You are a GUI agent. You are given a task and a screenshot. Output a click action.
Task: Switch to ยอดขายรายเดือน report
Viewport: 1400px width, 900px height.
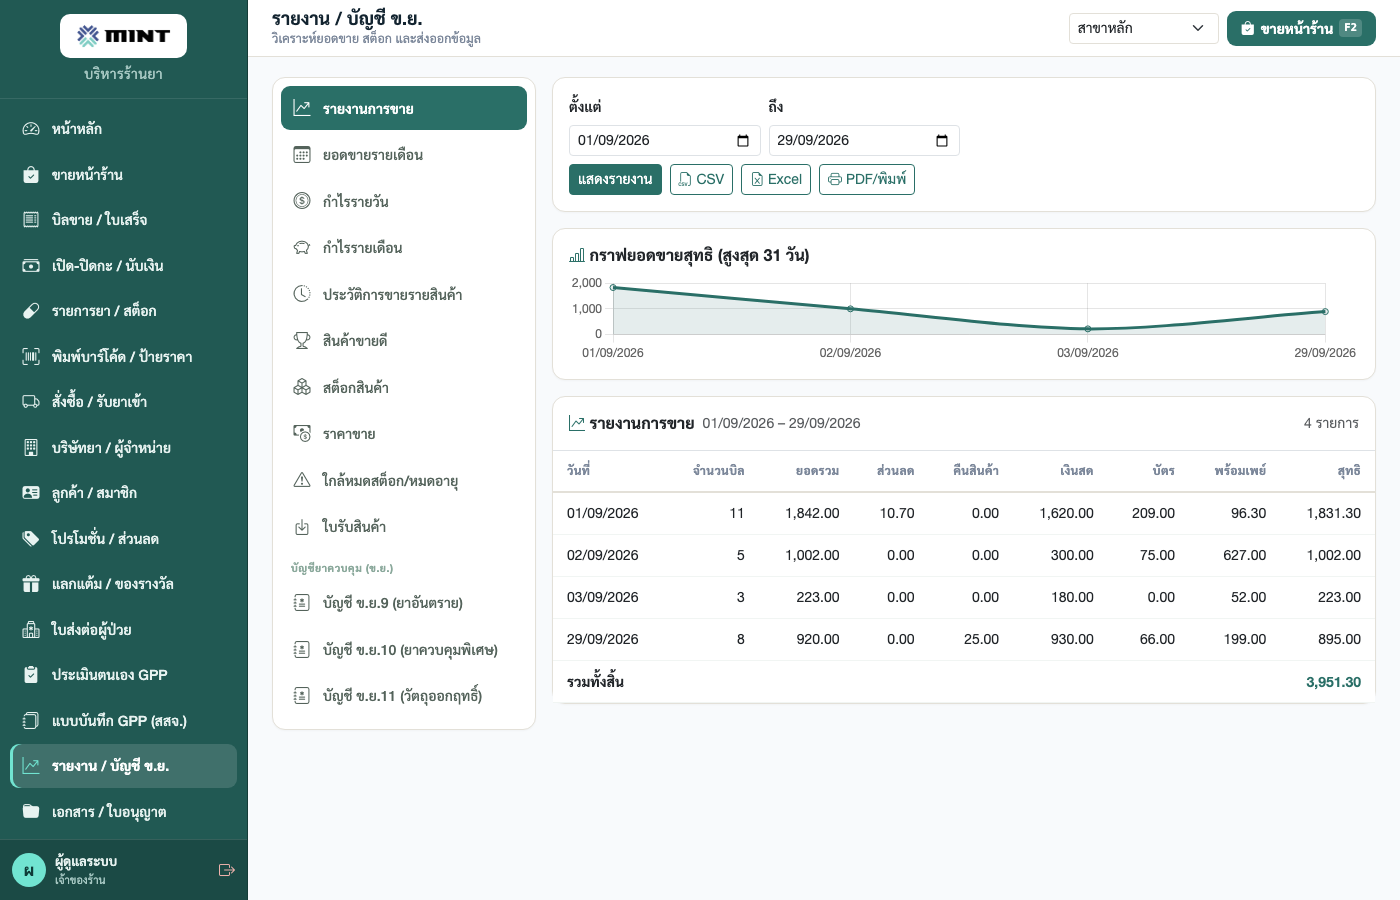[404, 155]
